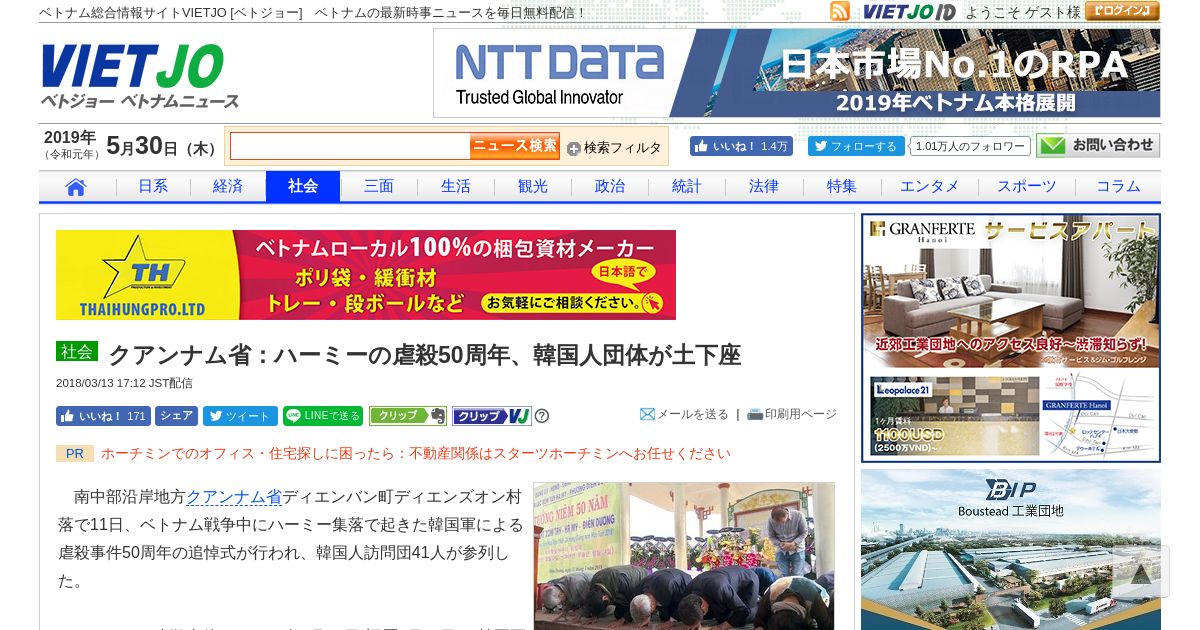1200x630 pixels.
Task: Click the Facebook like button in header
Action: point(741,146)
